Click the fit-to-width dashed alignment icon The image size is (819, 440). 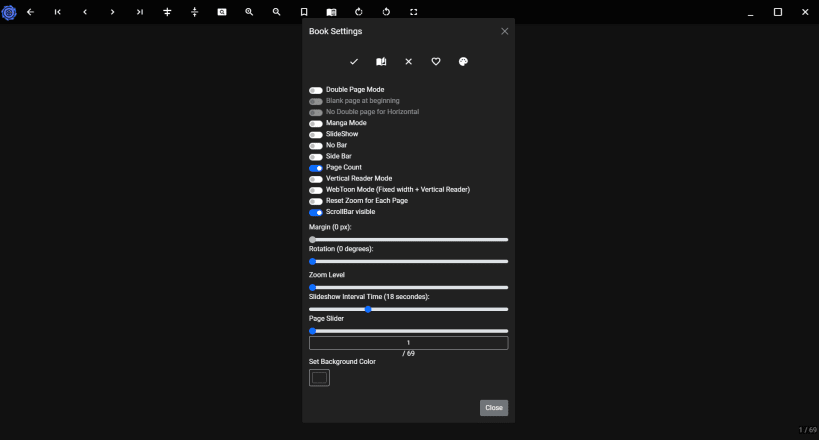tap(194, 12)
